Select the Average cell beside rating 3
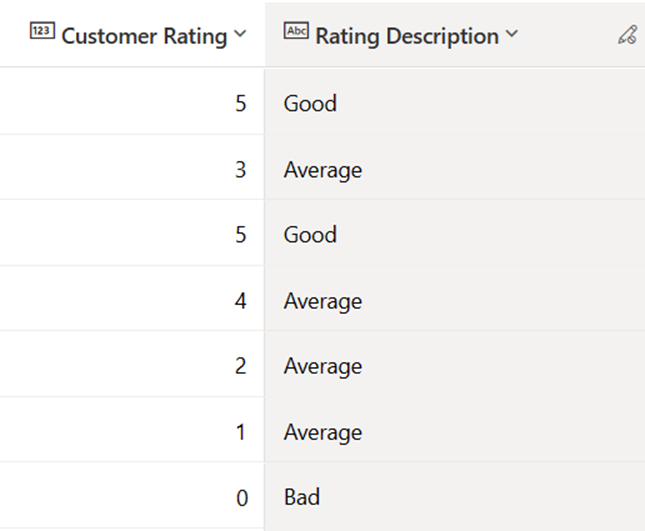Image resolution: width=645 pixels, height=531 pixels. 455,167
